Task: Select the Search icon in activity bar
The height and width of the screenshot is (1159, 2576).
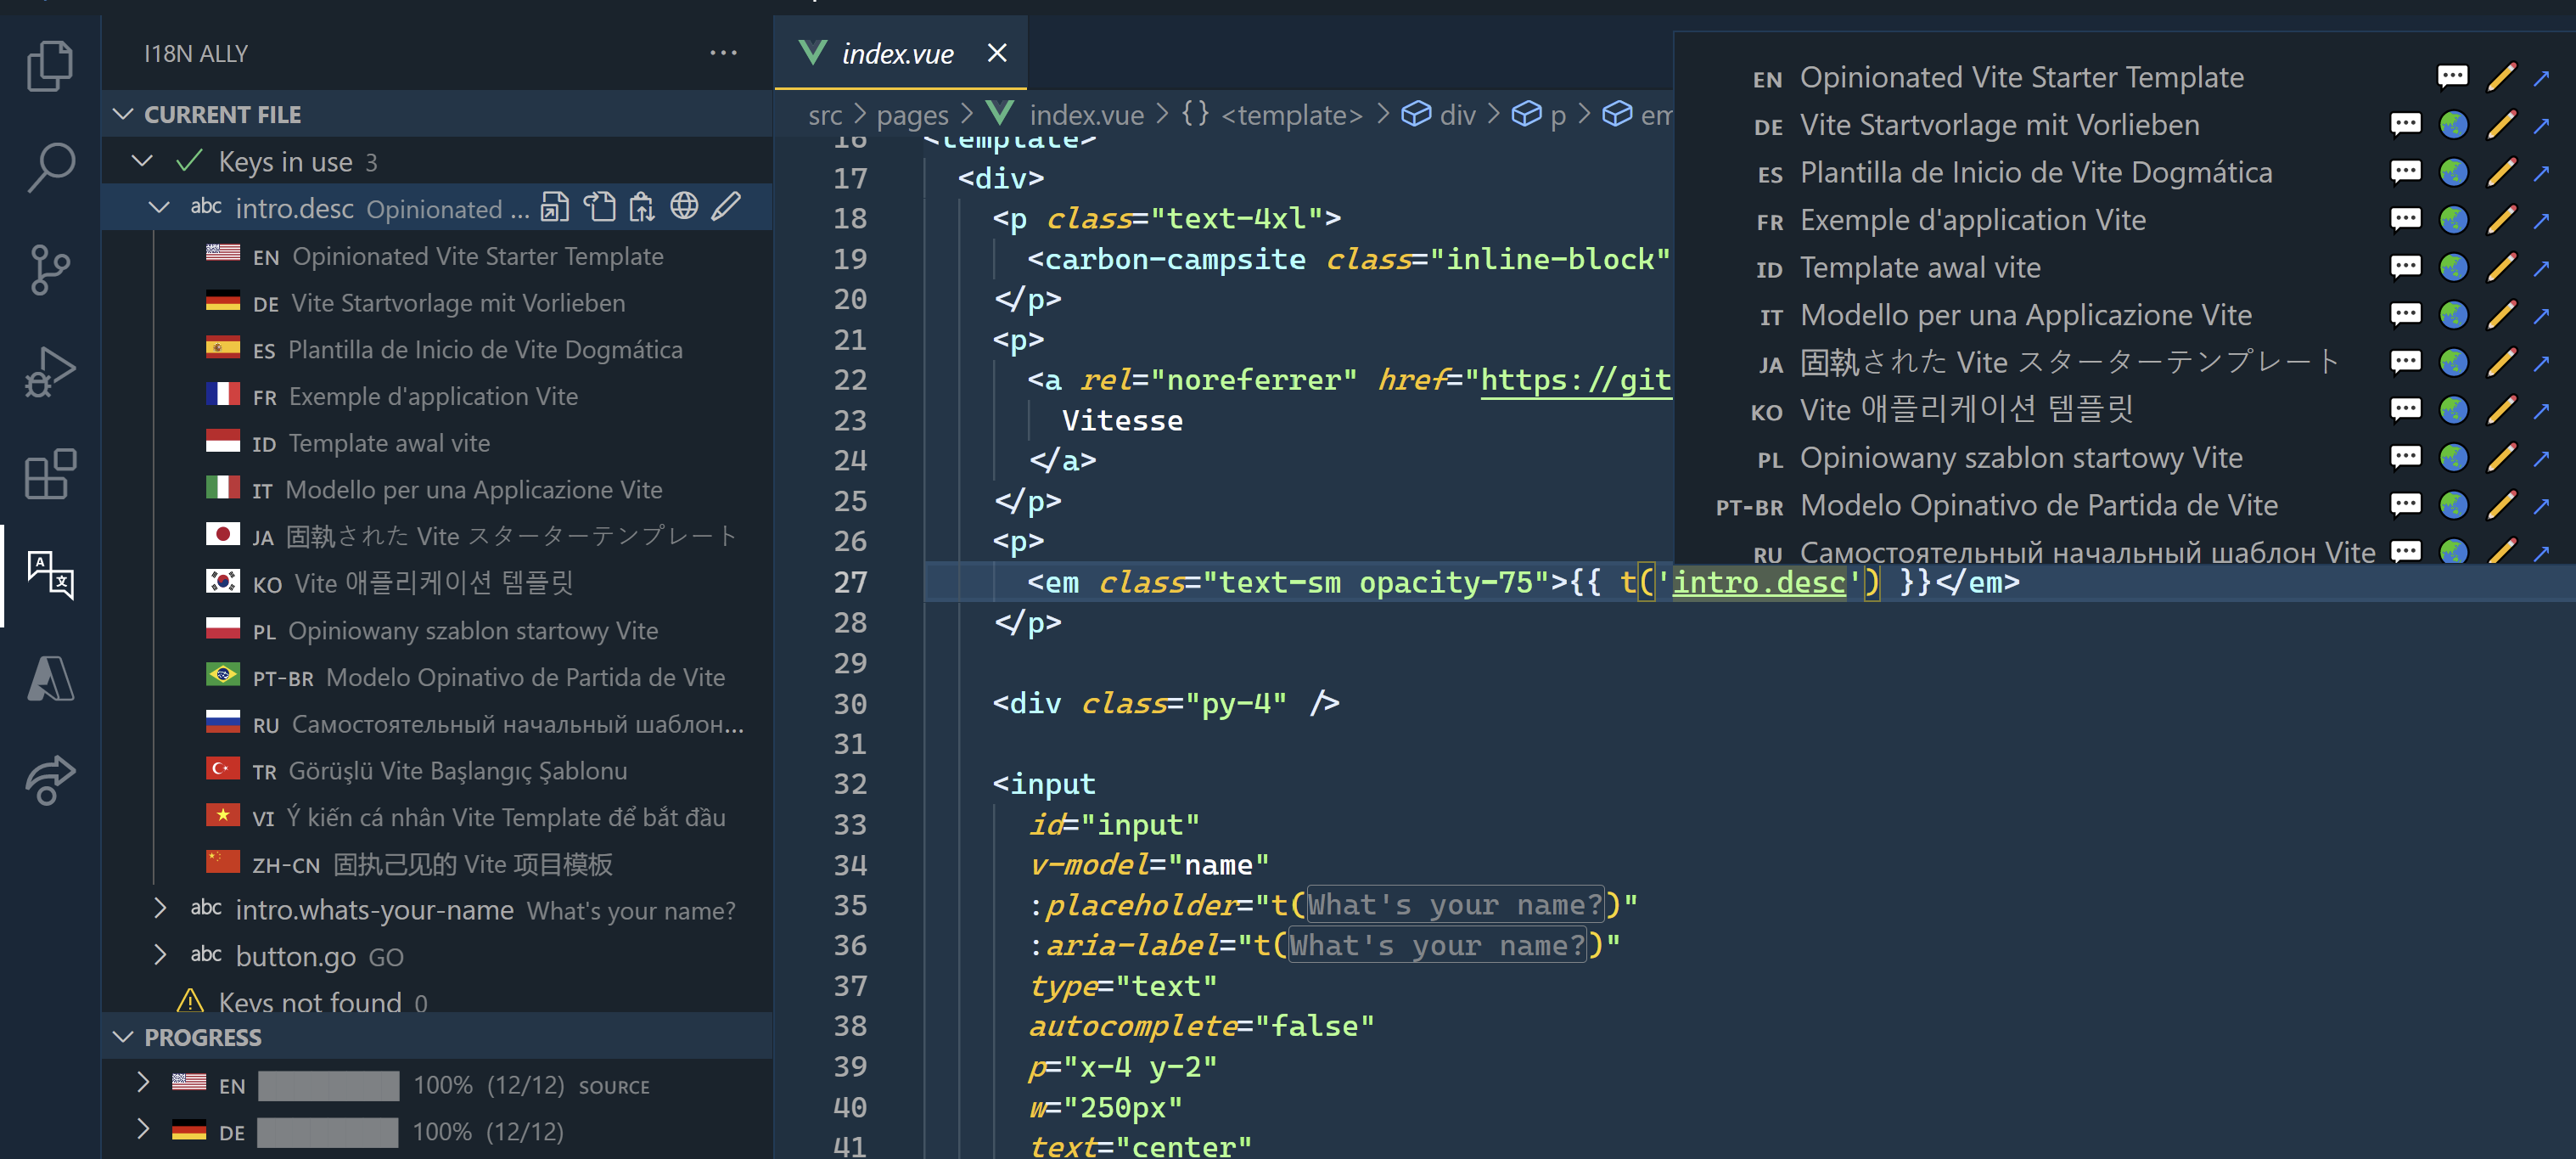Action: pyautogui.click(x=50, y=168)
